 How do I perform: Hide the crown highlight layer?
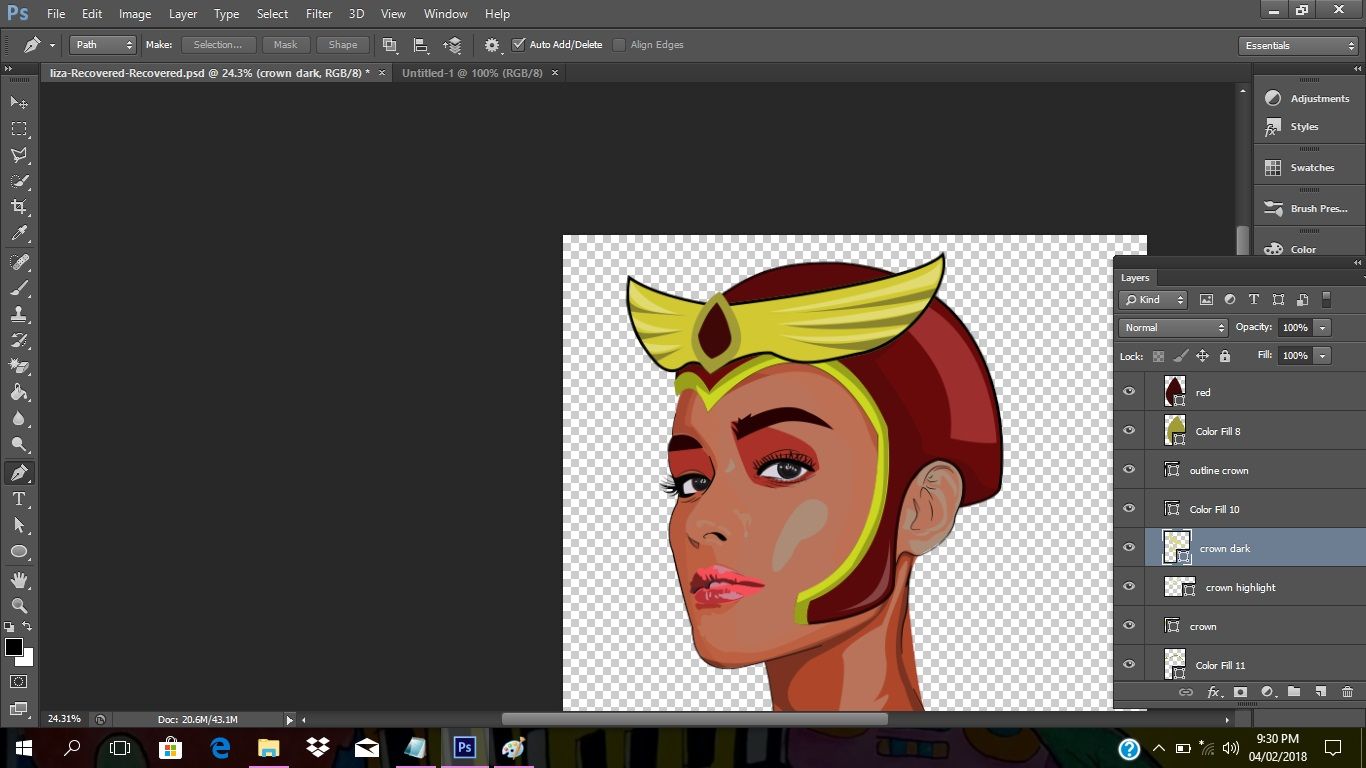click(x=1129, y=587)
